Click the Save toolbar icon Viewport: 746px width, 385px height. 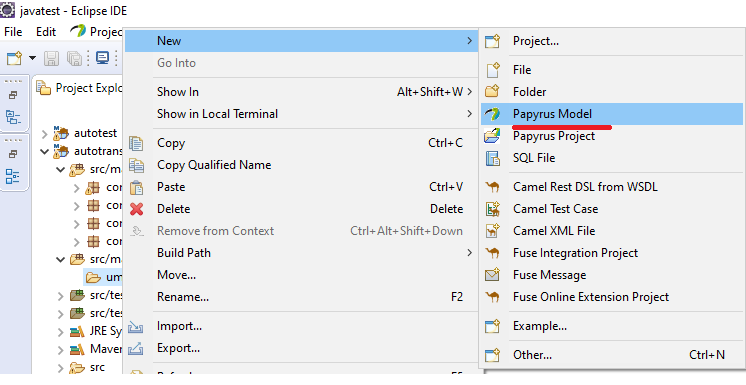(x=51, y=59)
